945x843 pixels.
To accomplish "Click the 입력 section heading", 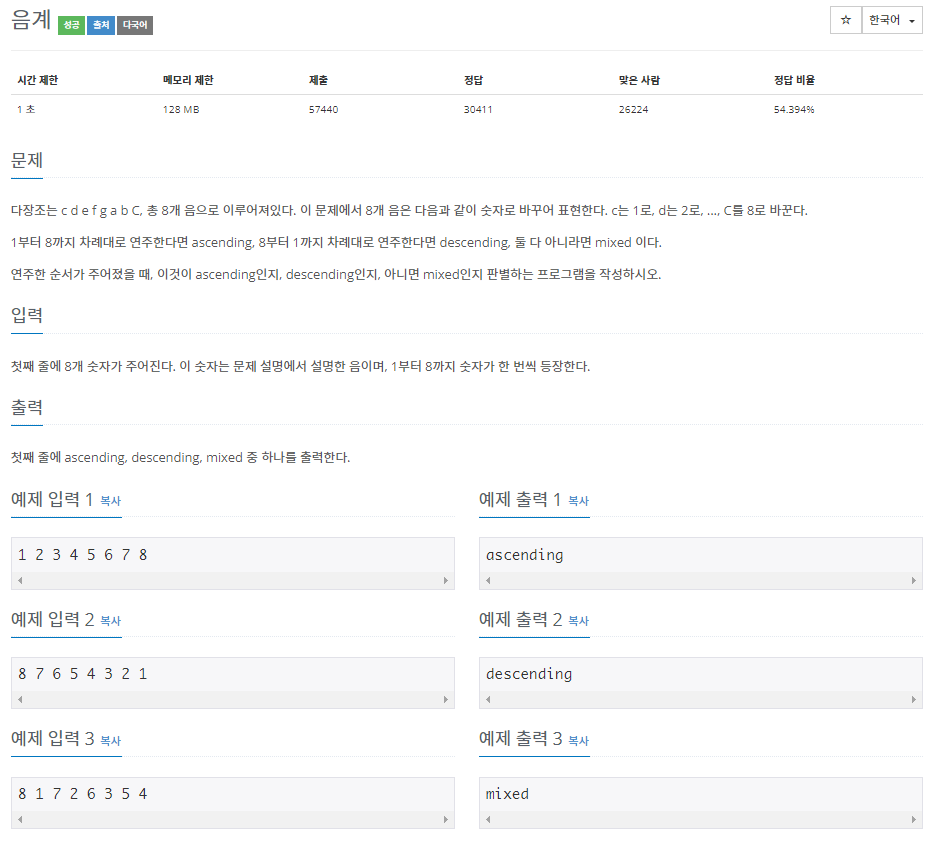I will click(x=27, y=315).
